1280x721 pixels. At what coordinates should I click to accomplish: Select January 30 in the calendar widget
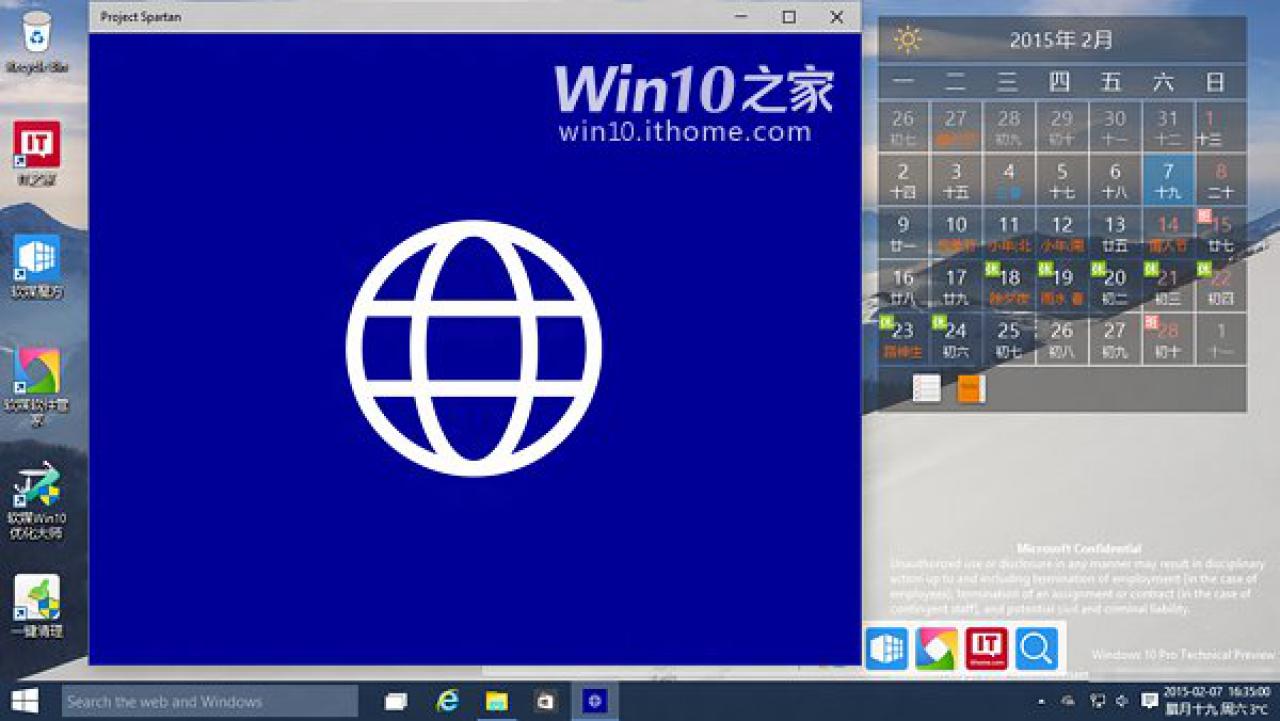coord(1115,127)
